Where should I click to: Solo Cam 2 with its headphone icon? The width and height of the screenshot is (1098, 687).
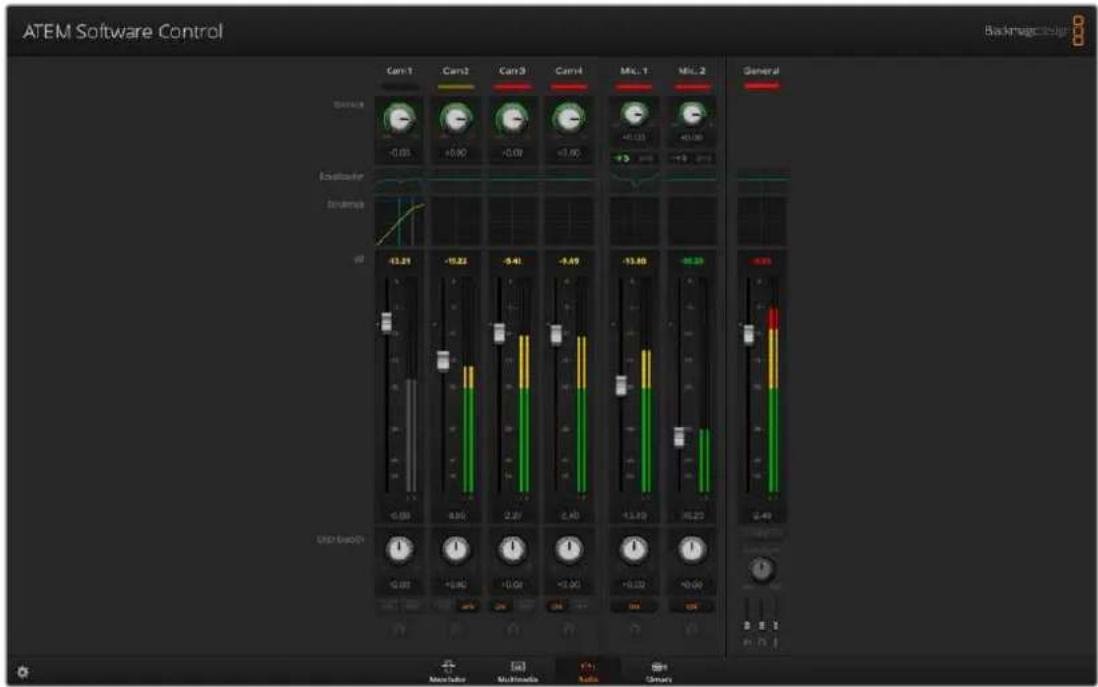[456, 630]
